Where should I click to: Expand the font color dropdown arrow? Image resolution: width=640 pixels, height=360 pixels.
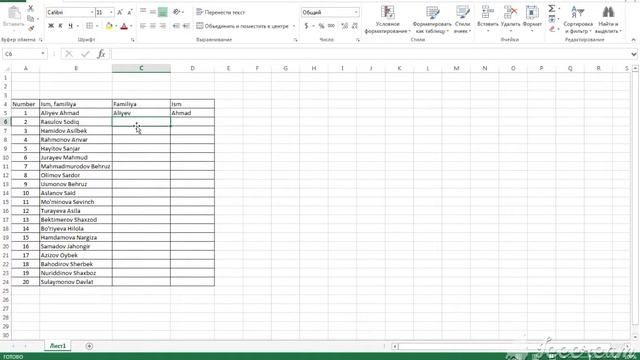point(131,26)
